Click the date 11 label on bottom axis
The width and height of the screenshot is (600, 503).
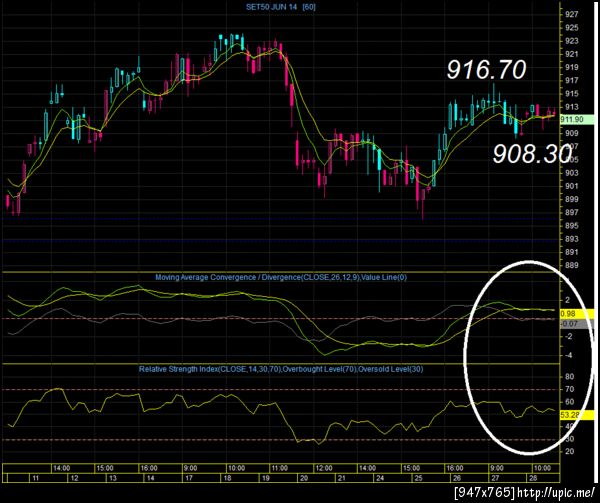tap(36, 478)
